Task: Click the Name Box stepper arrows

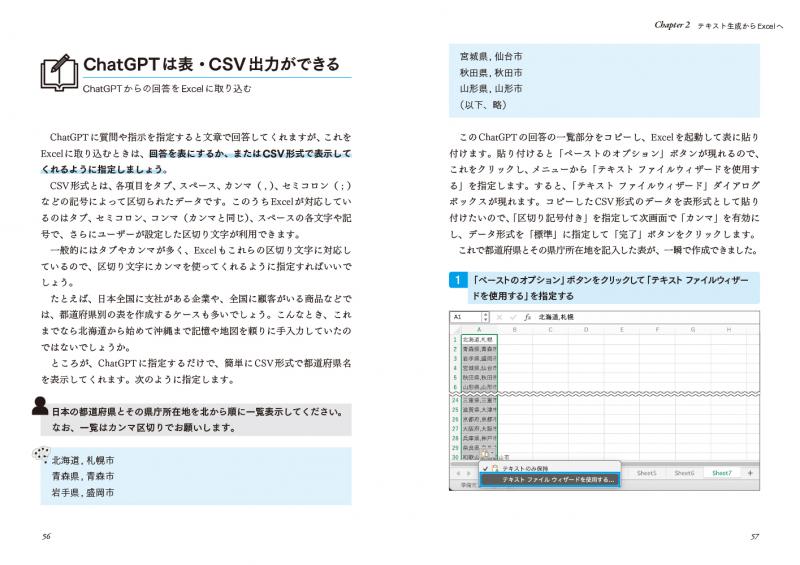Action: click(485, 317)
